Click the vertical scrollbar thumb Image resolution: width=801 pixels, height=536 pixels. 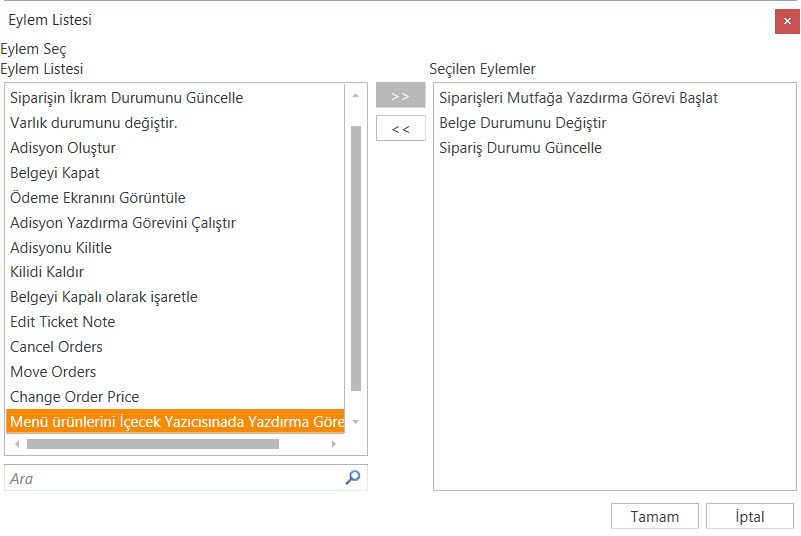356,258
